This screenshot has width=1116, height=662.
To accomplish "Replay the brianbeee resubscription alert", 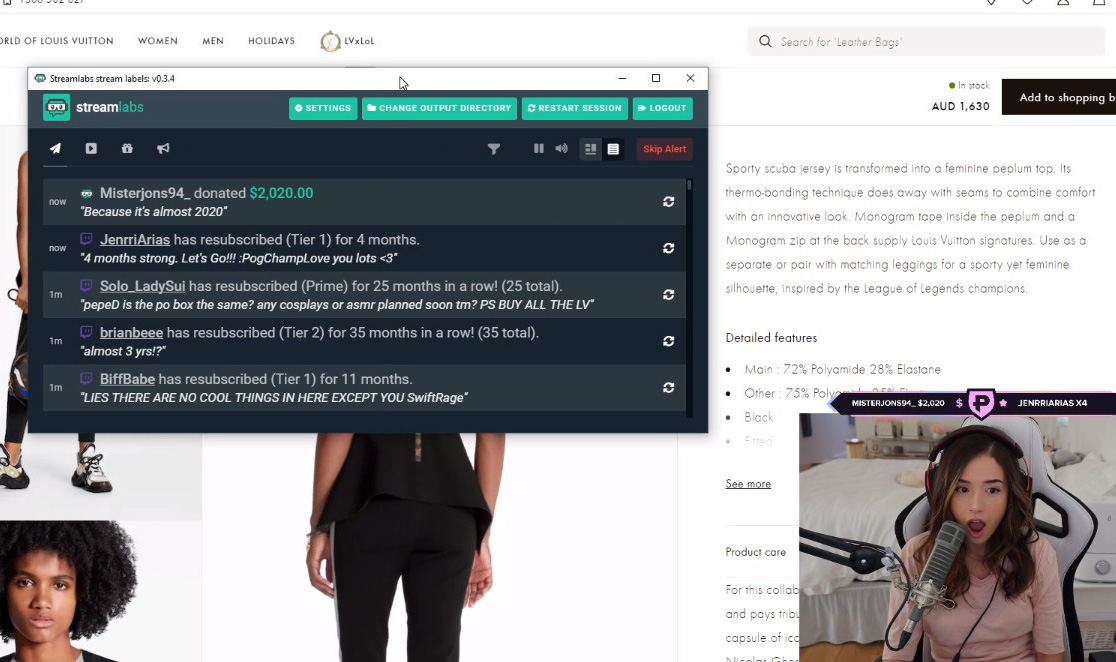I will tap(668, 341).
